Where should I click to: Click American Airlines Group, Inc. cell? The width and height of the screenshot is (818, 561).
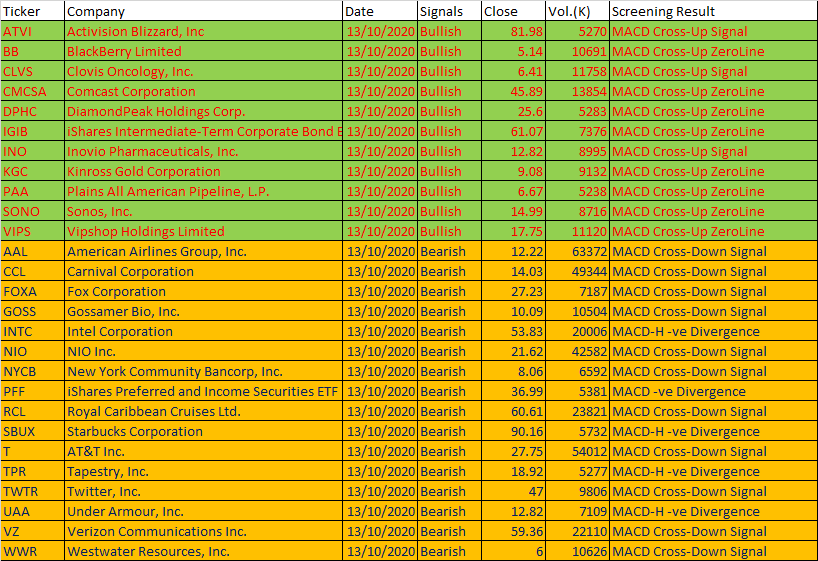coord(203,252)
